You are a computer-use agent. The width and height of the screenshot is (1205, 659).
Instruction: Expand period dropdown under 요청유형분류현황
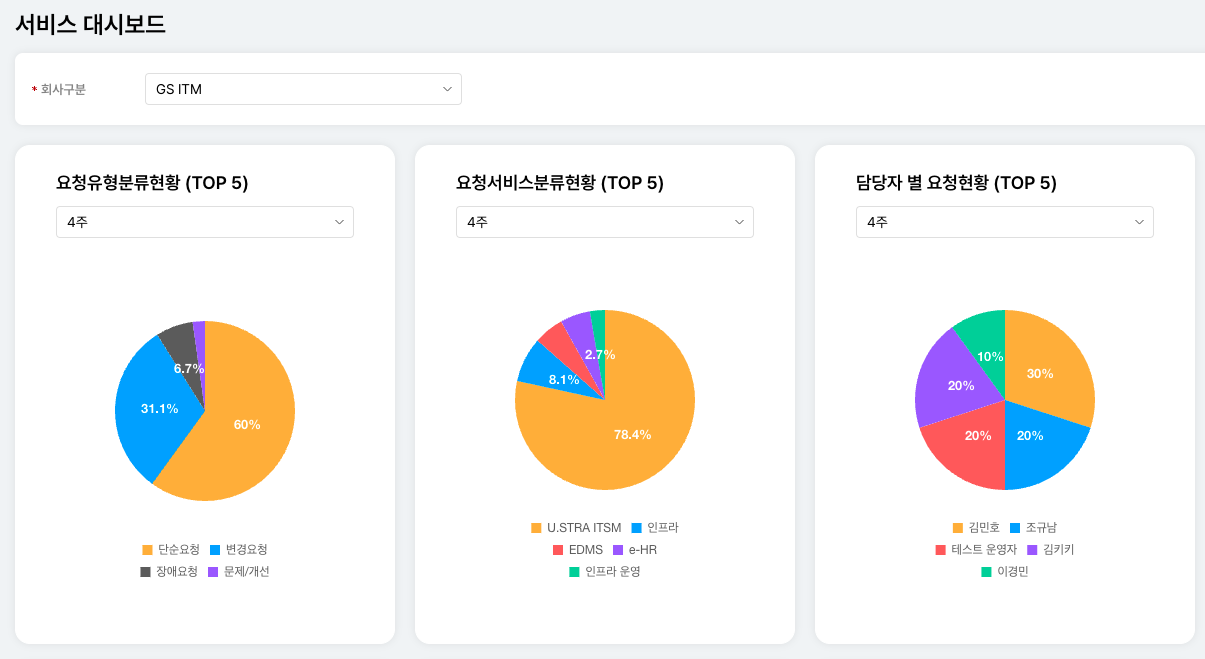pos(204,222)
